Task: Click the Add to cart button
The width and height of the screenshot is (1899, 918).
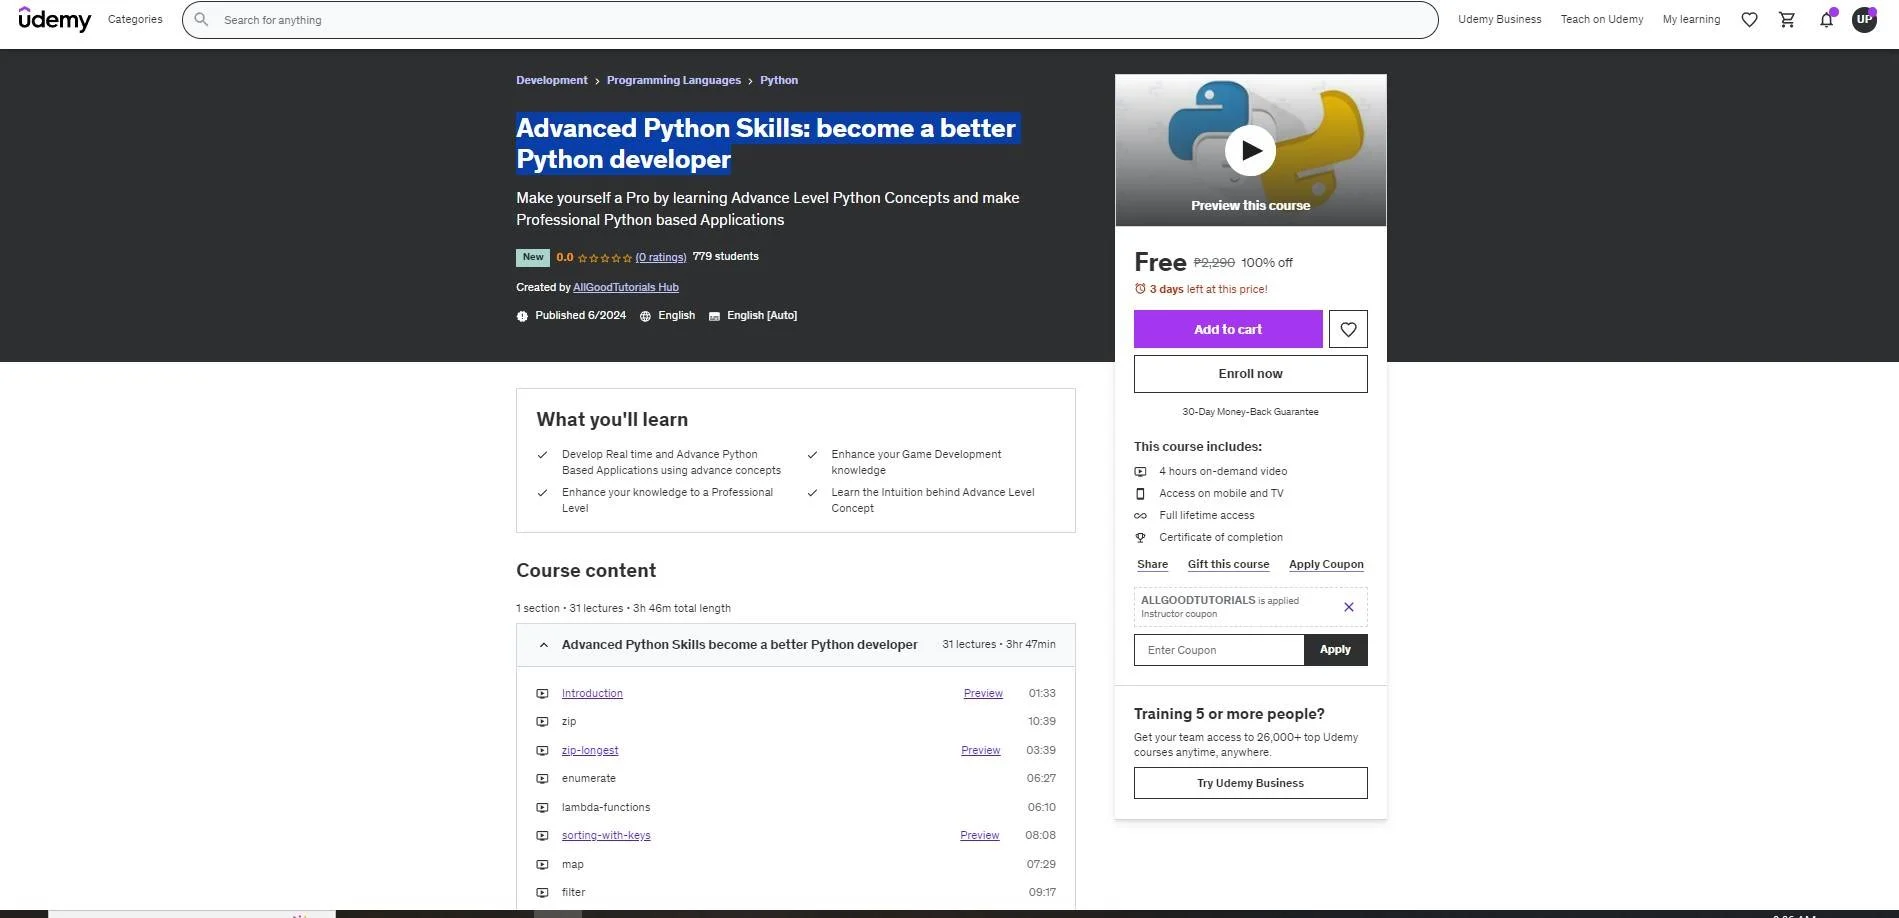Action: (x=1228, y=329)
